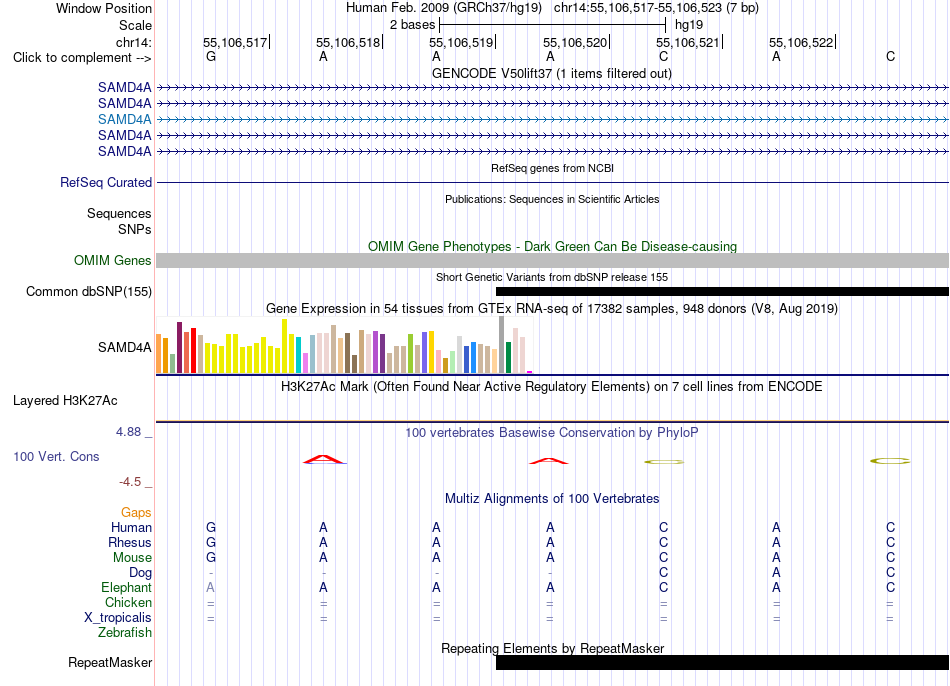The width and height of the screenshot is (950, 686).
Task: Click the Window Position label
Action: [x=104, y=8]
